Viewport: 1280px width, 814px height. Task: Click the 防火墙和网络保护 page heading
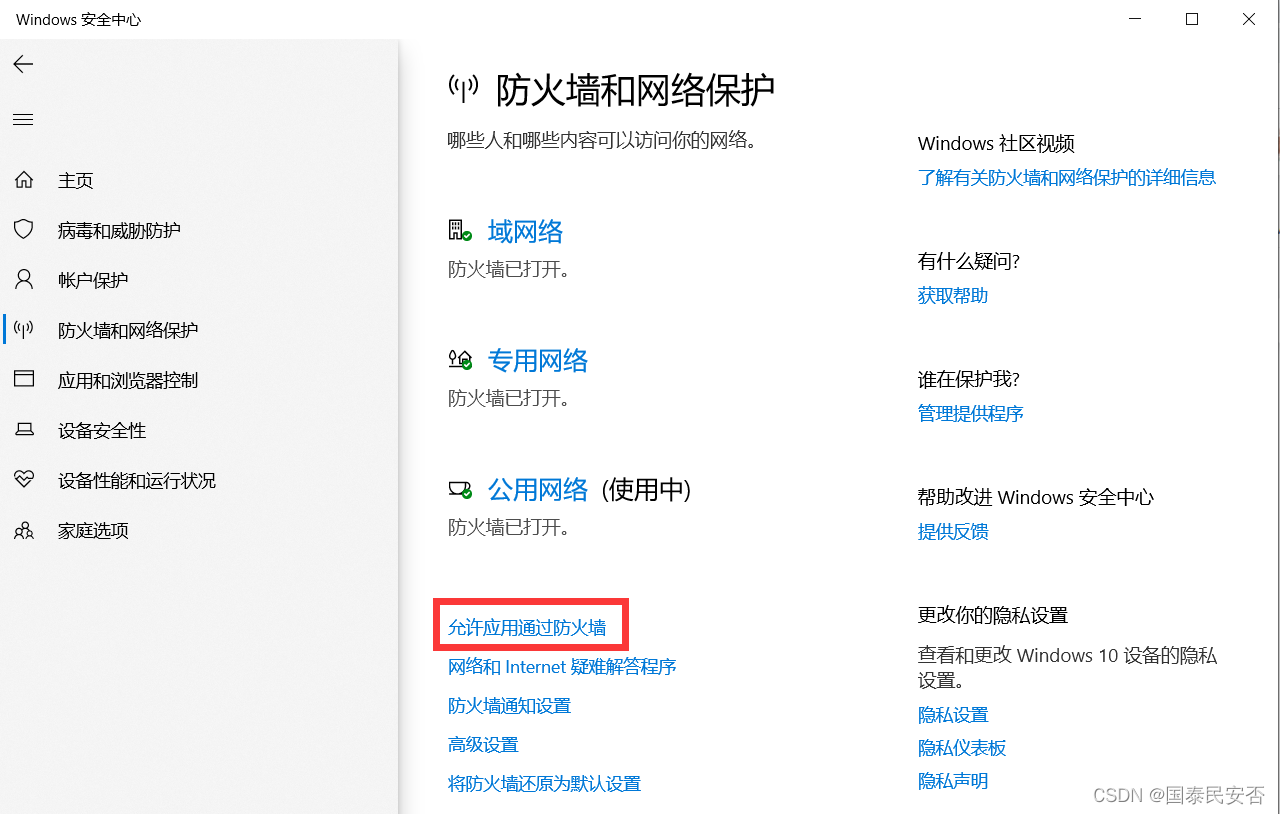pyautogui.click(x=635, y=91)
